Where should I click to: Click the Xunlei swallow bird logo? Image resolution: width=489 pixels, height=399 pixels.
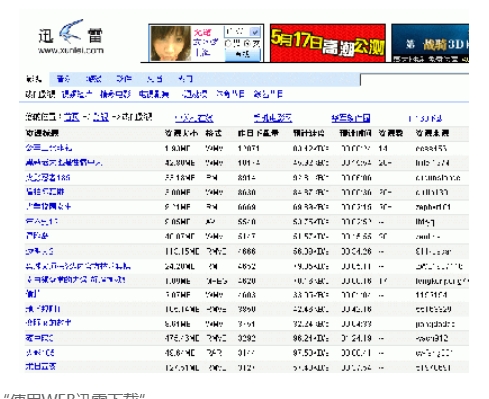(71, 31)
